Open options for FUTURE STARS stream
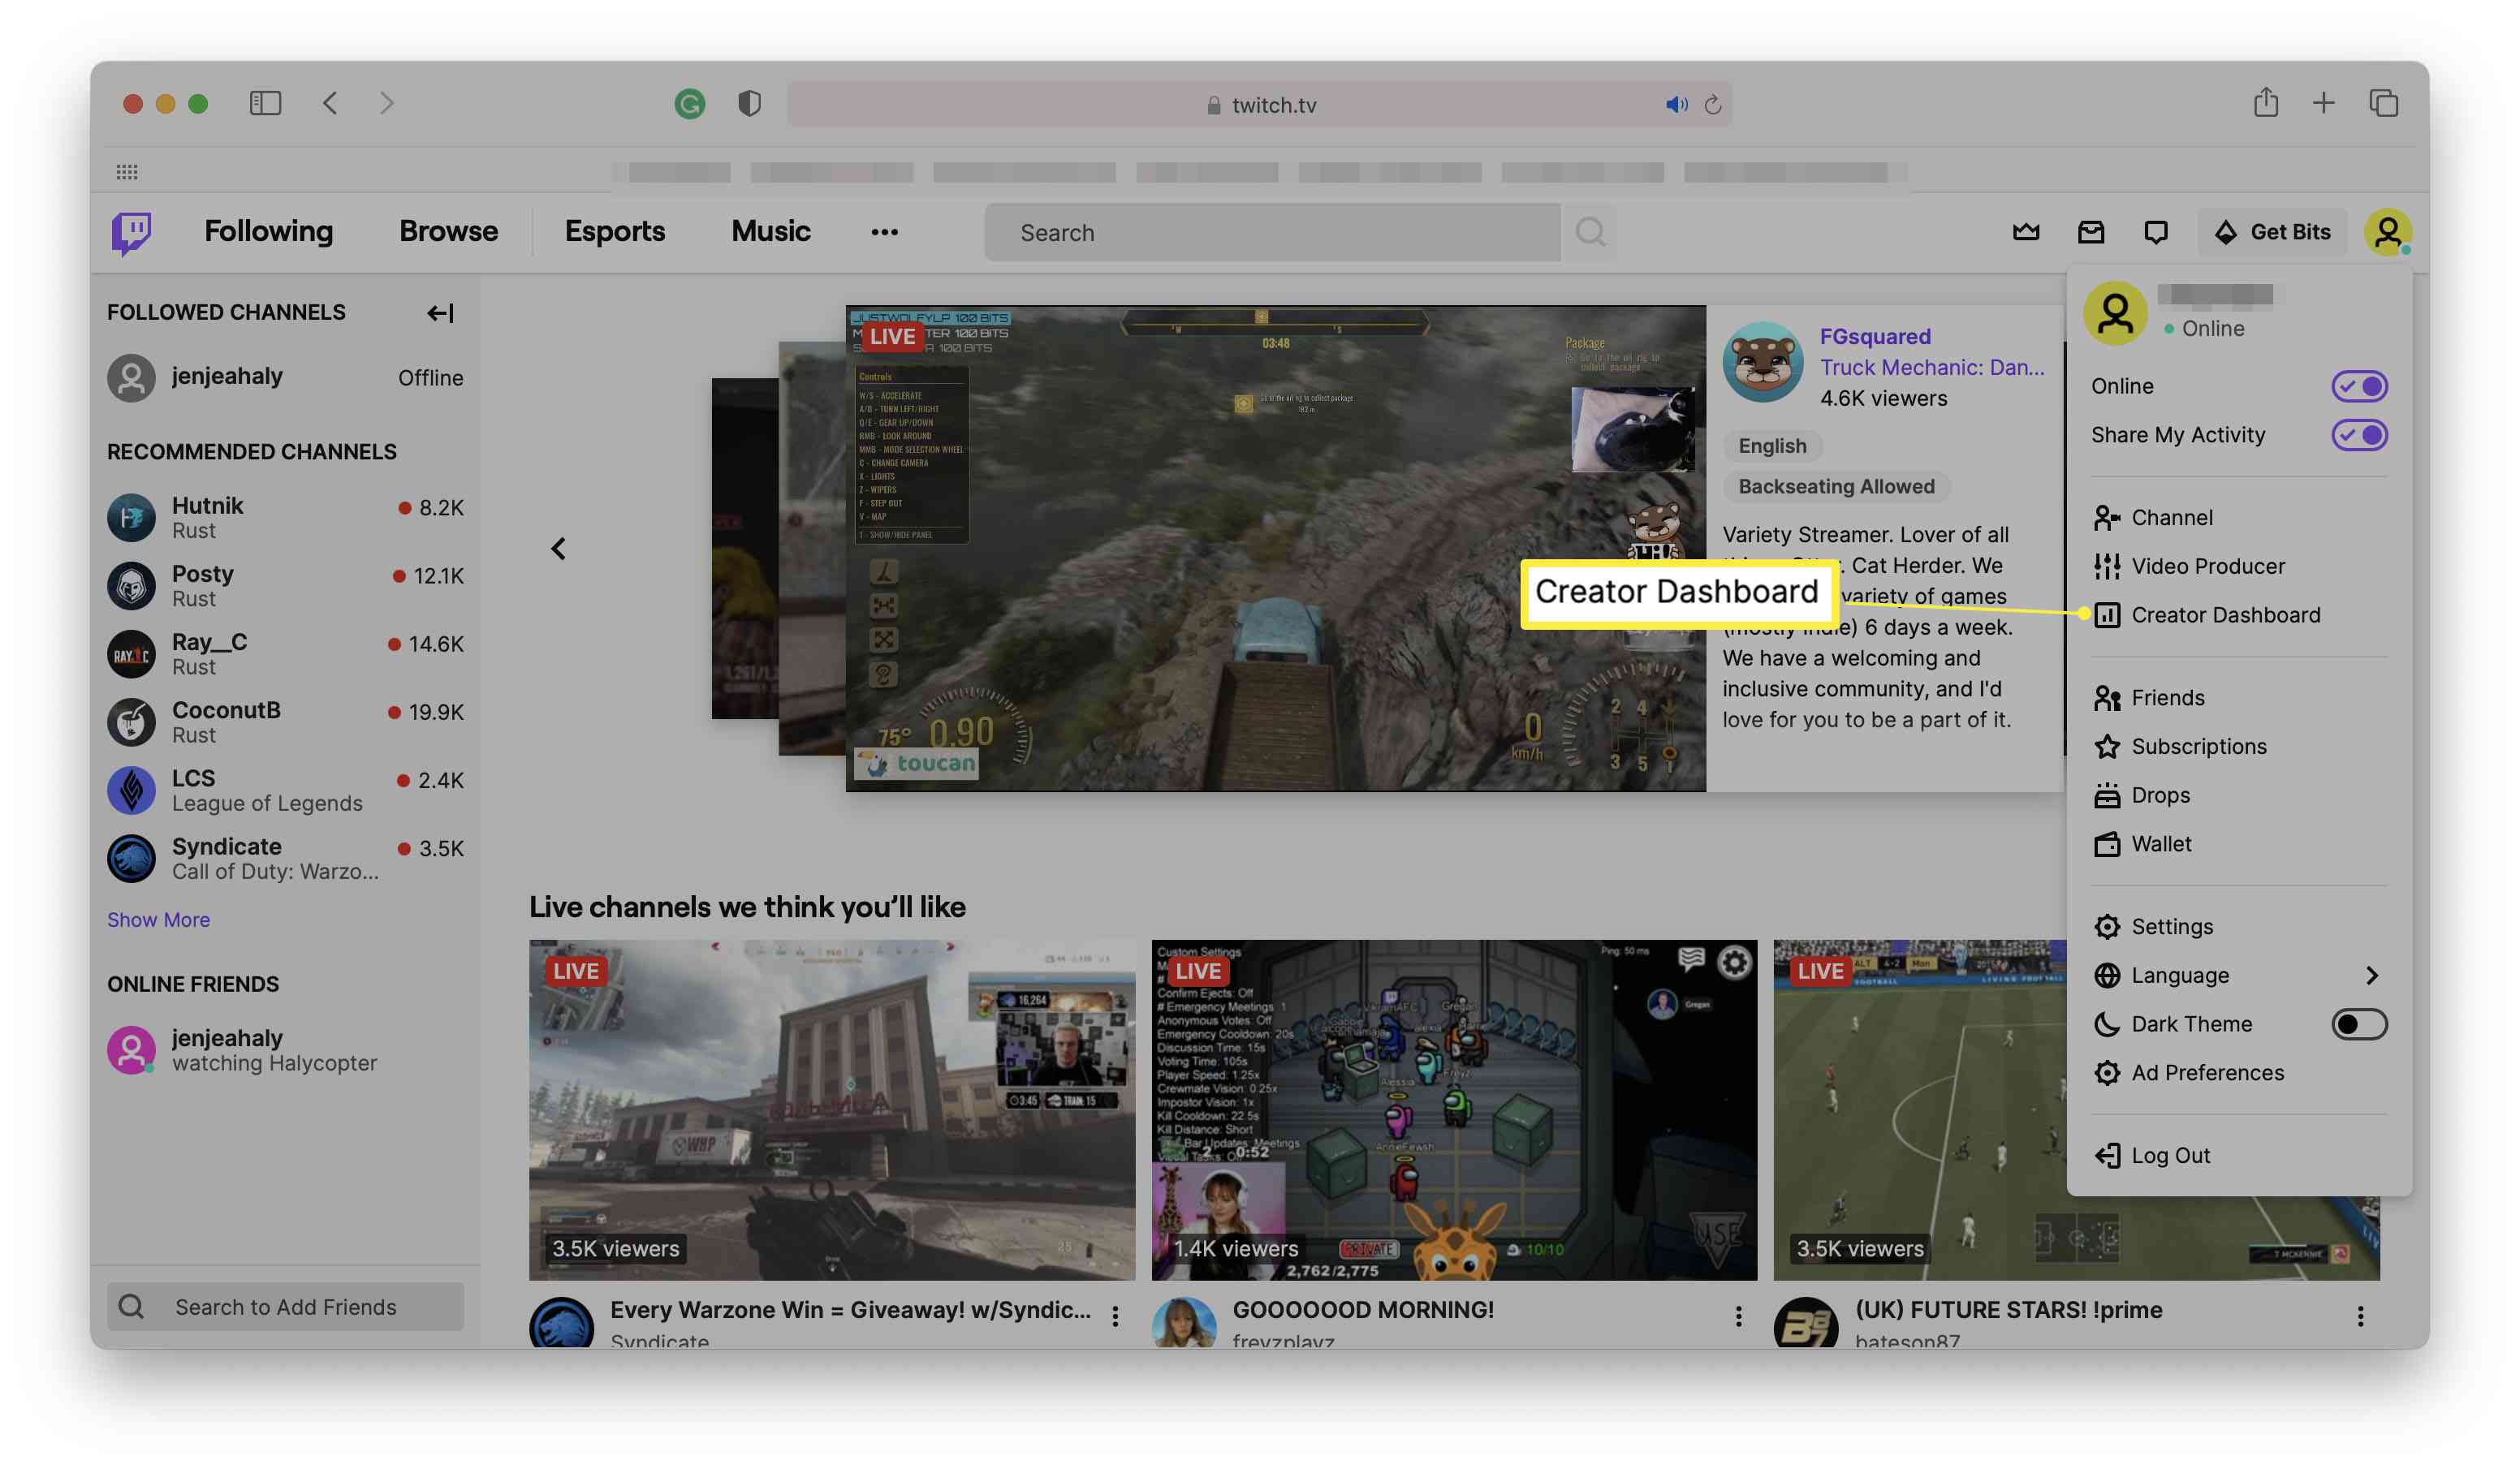Image resolution: width=2520 pixels, height=1469 pixels. pyautogui.click(x=2360, y=1316)
